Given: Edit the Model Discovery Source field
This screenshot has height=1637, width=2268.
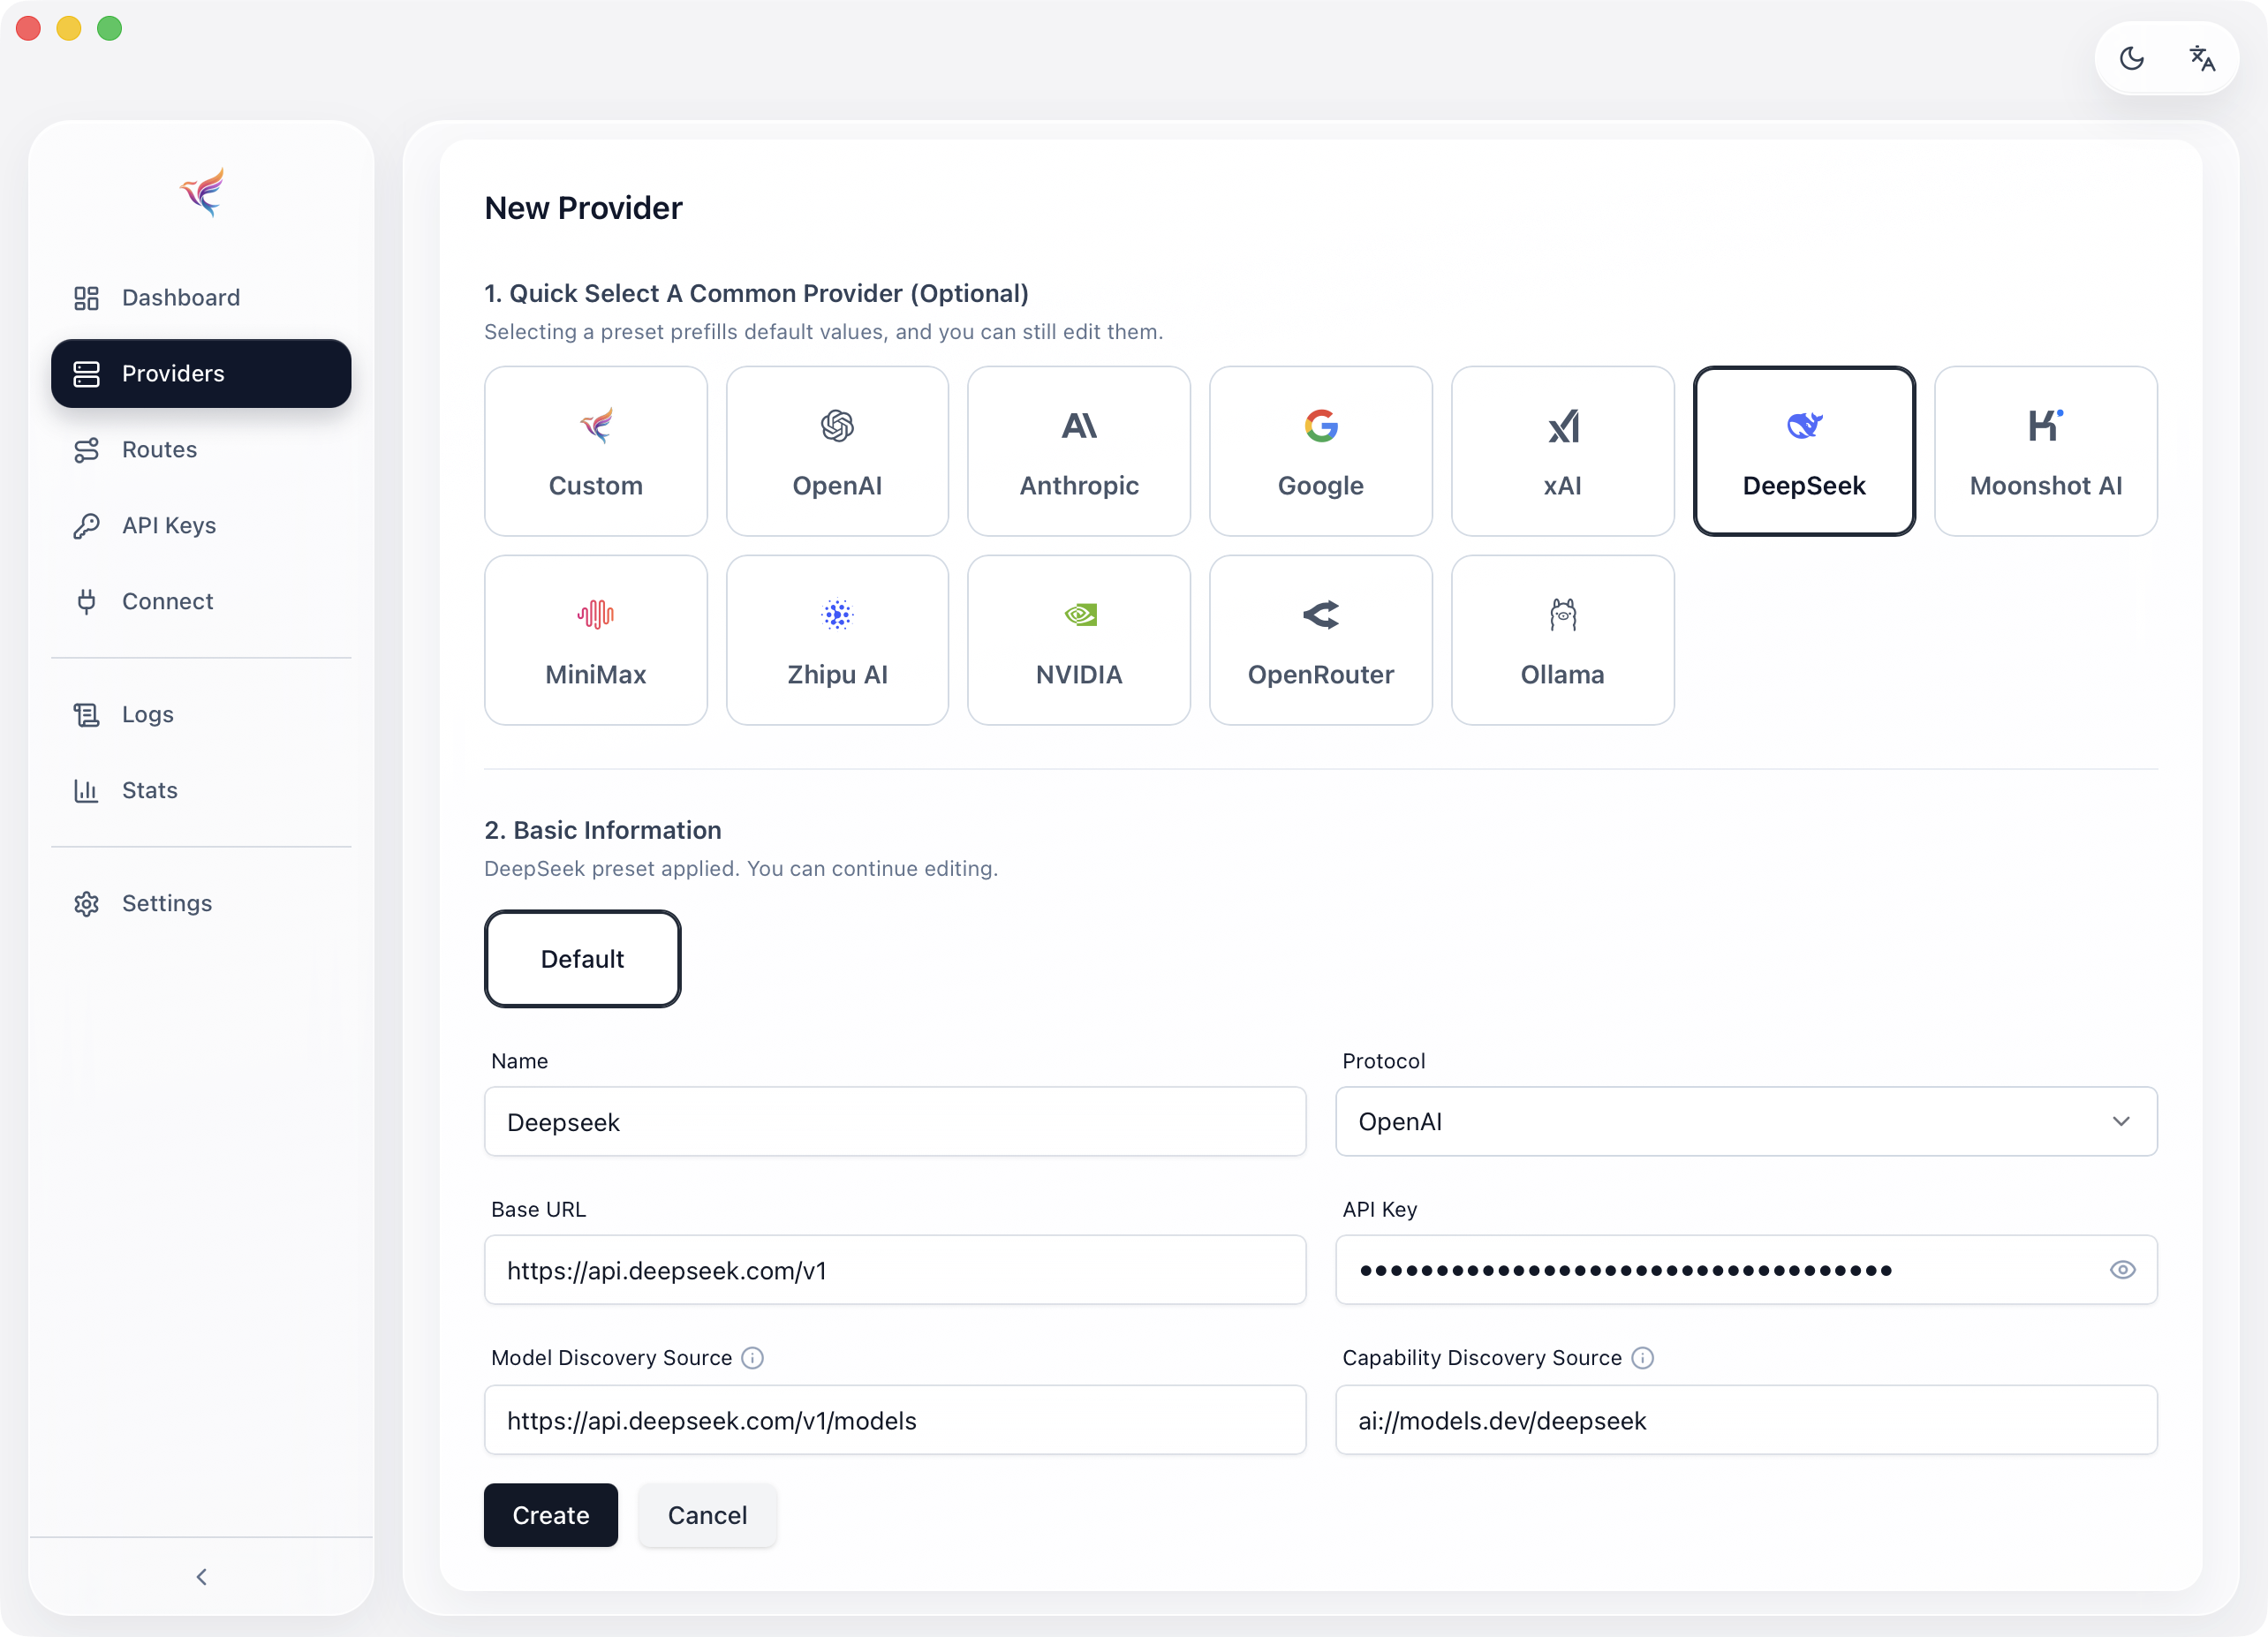Looking at the screenshot, I should 895,1420.
